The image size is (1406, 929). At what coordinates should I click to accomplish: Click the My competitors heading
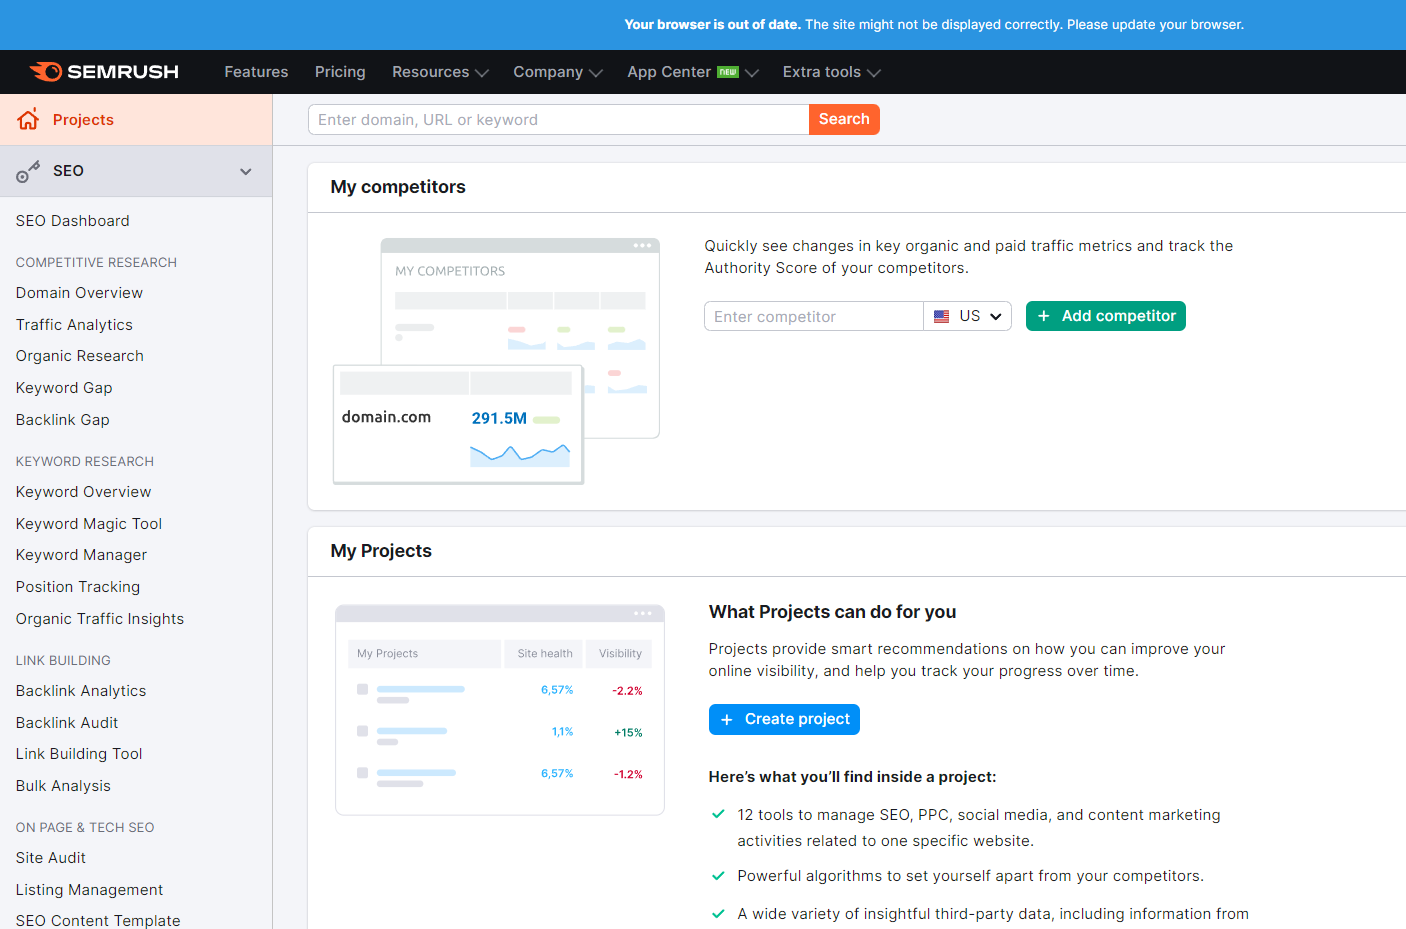[398, 187]
